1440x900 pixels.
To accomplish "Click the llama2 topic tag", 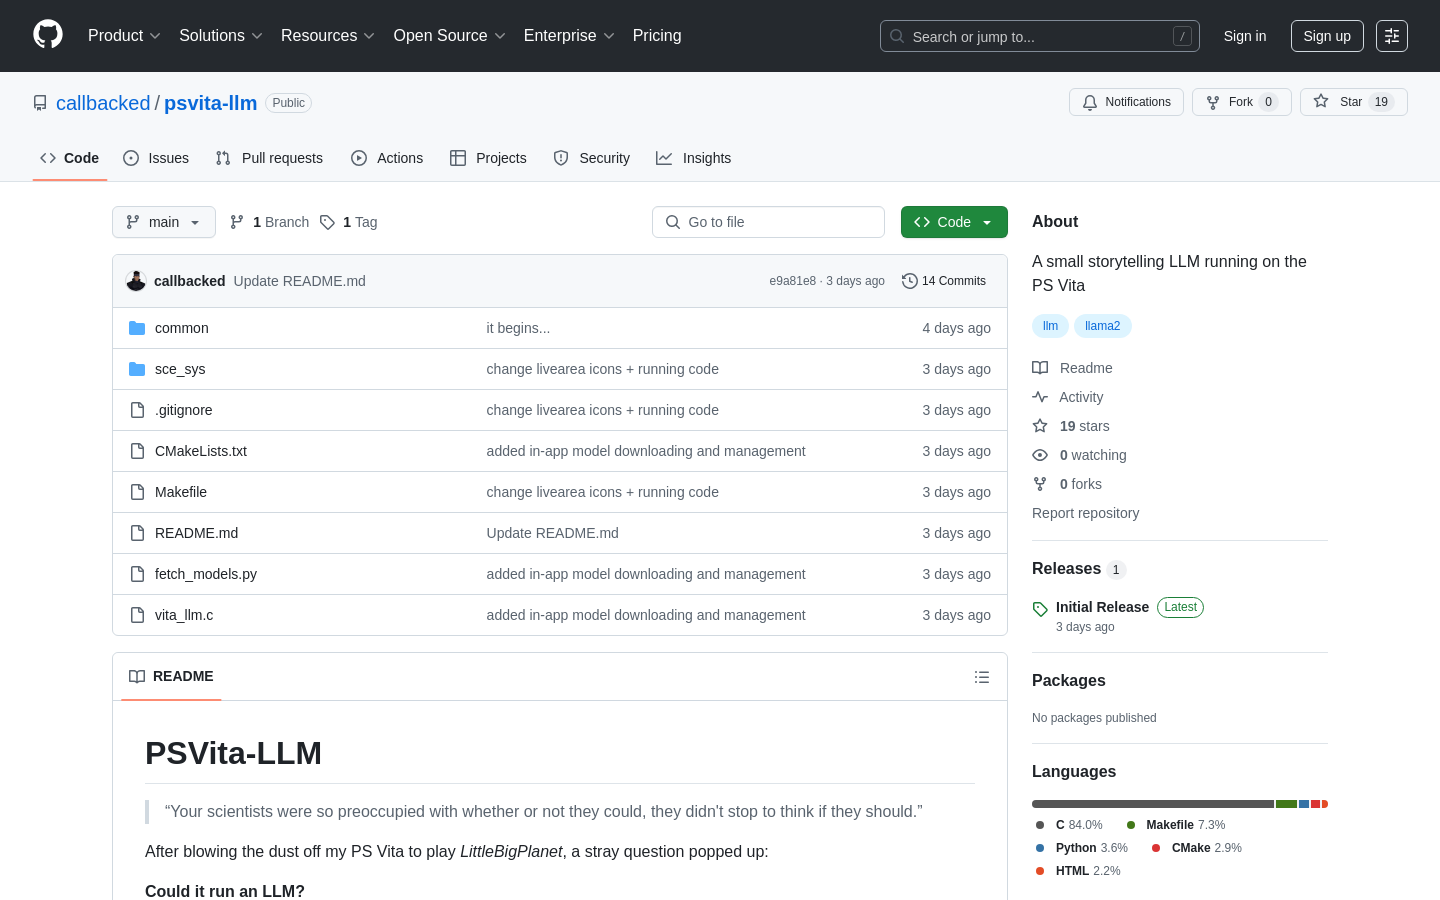I will point(1103,326).
